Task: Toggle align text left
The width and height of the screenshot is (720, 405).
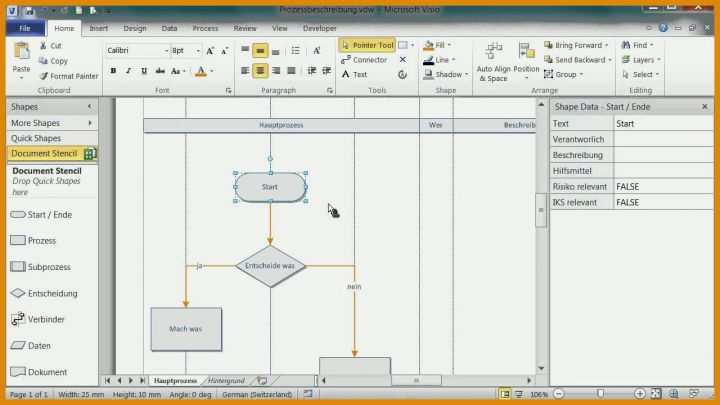Action: click(x=245, y=71)
